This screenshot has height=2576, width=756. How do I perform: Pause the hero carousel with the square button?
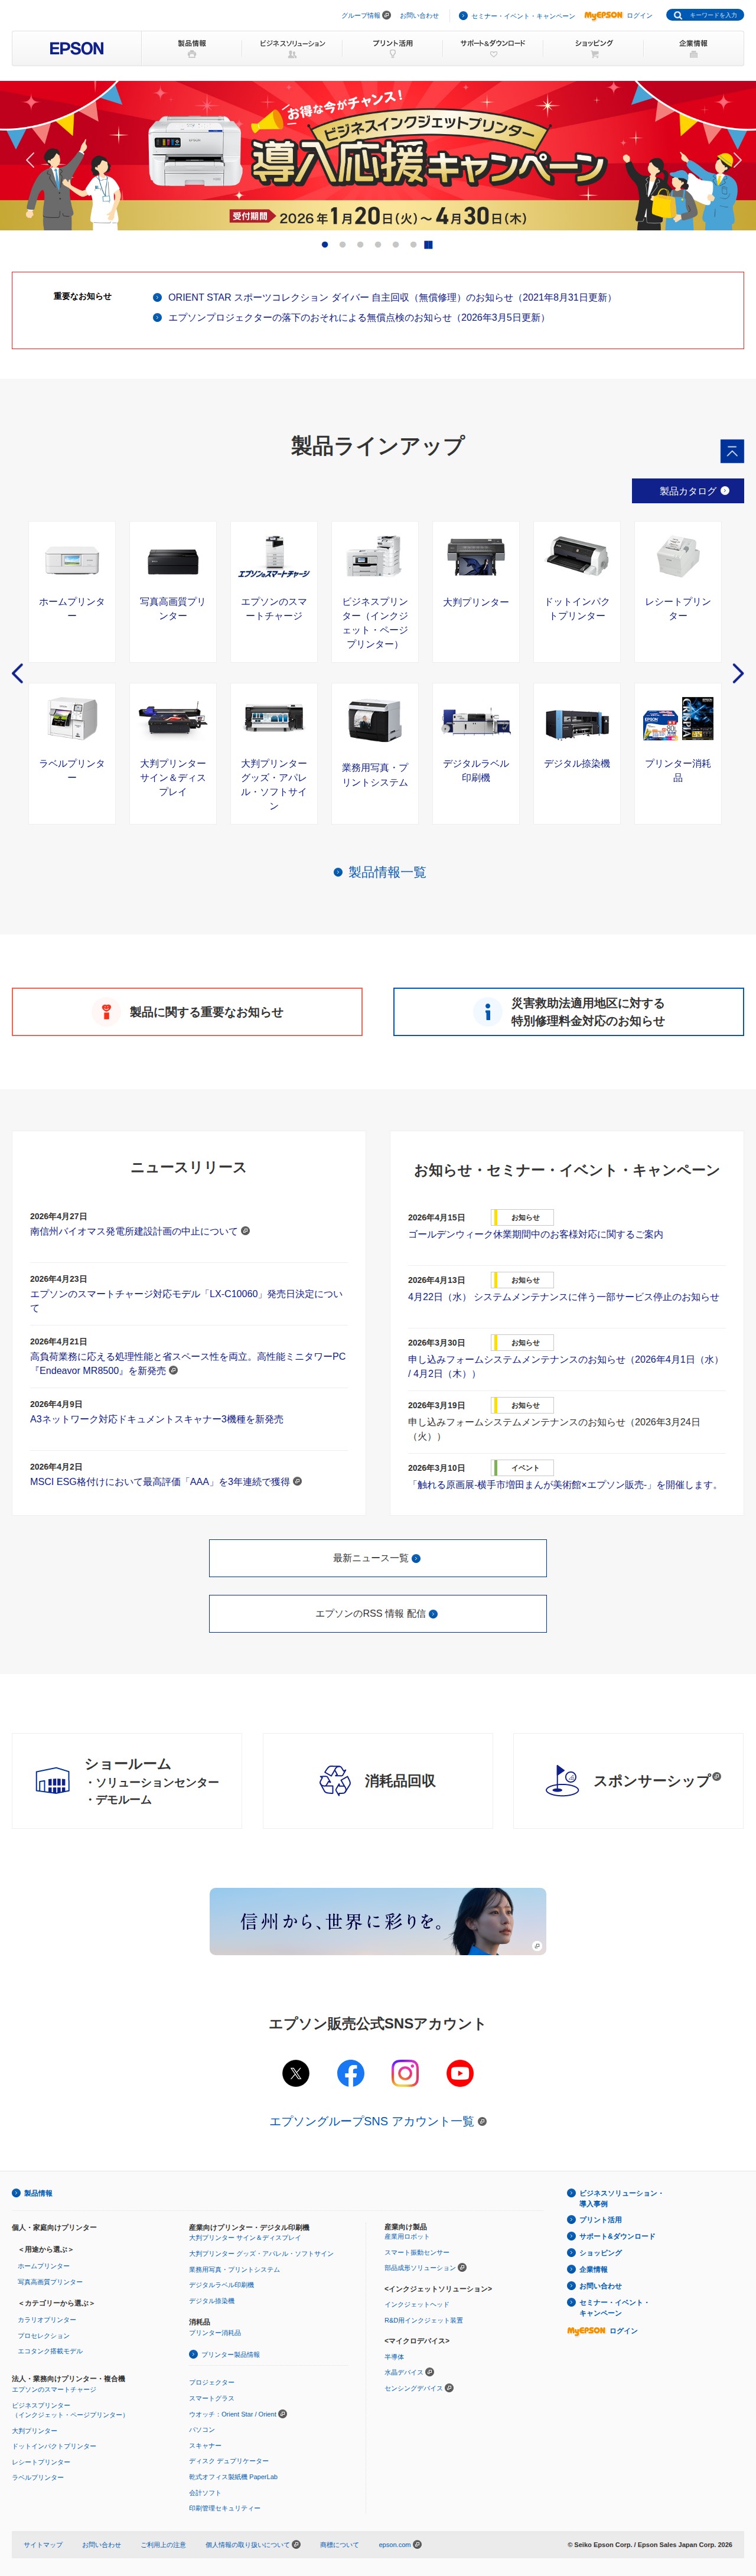pos(428,244)
